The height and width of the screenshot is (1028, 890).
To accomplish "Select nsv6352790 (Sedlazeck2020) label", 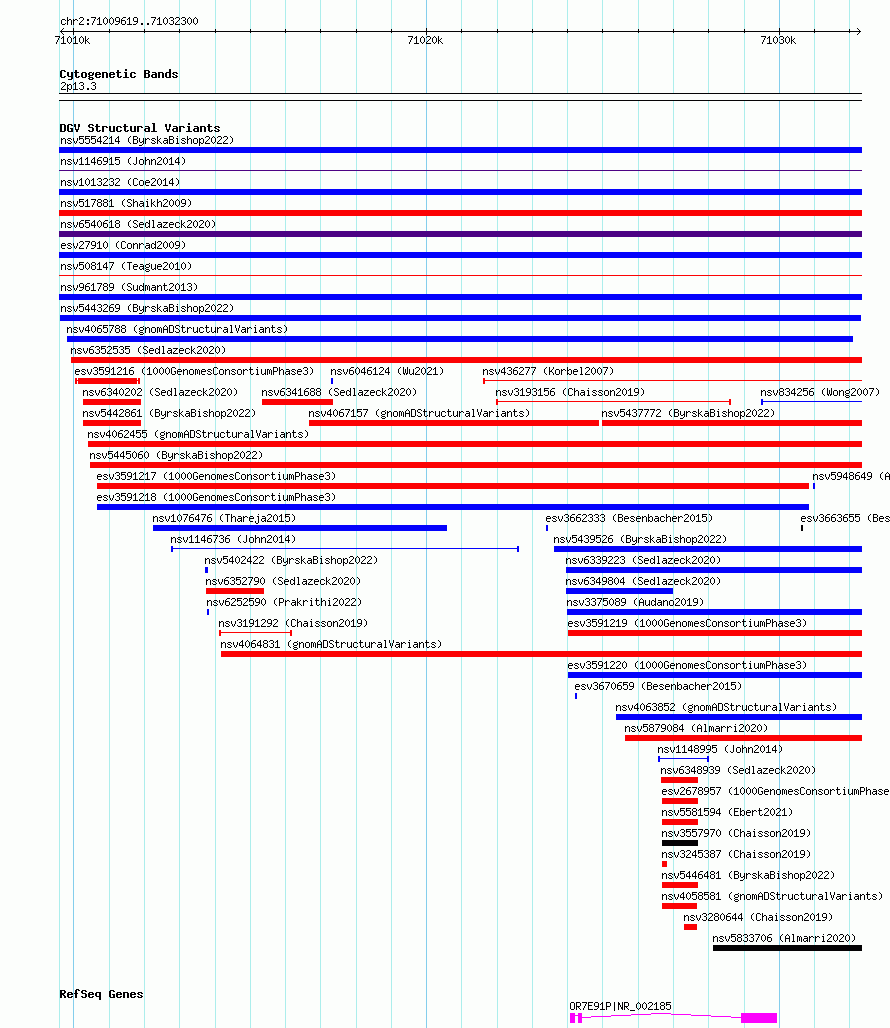I will click(283, 581).
